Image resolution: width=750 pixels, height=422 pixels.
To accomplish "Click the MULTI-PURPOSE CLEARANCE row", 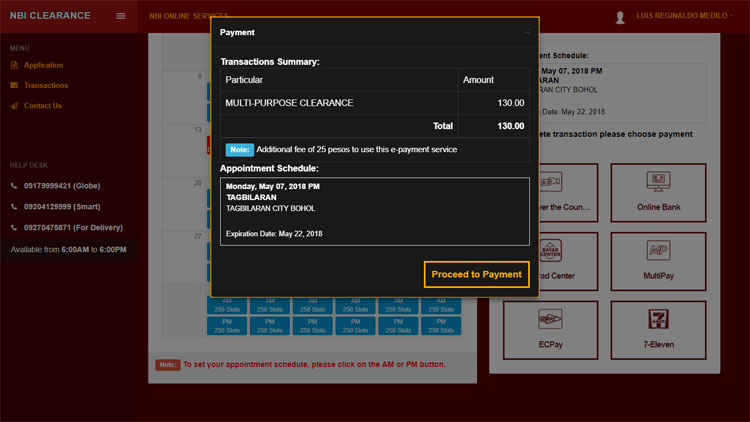I will pyautogui.click(x=375, y=103).
